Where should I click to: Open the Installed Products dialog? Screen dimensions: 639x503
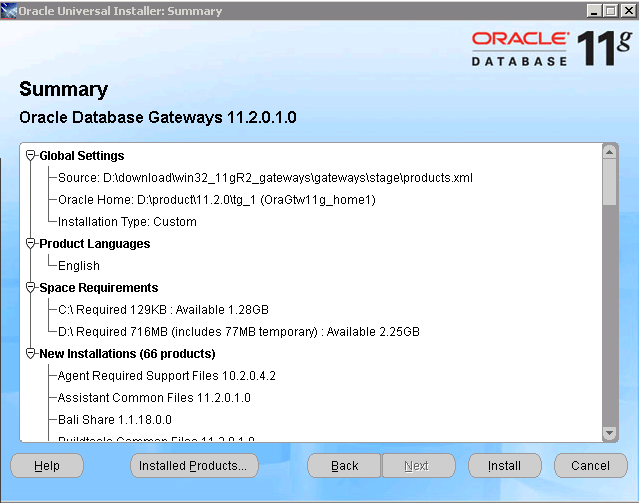coord(194,465)
